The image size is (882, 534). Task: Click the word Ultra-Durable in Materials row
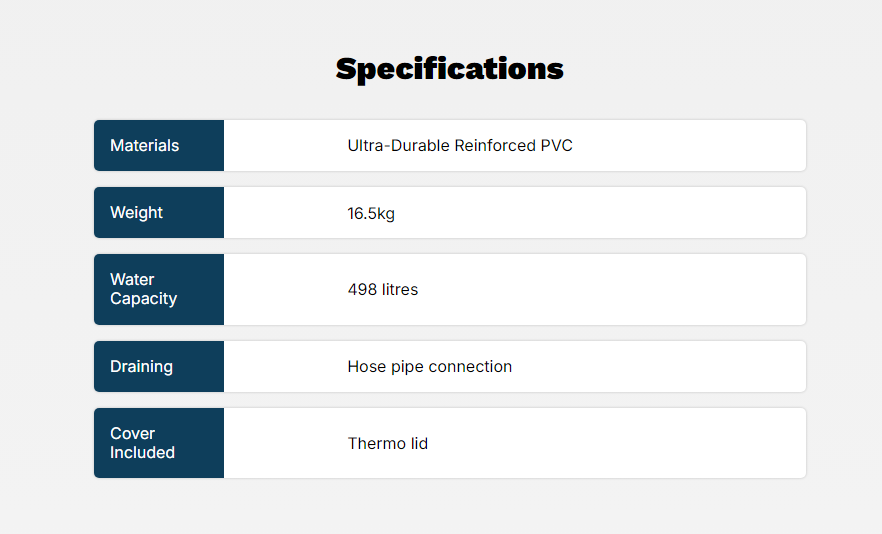pyautogui.click(x=398, y=146)
